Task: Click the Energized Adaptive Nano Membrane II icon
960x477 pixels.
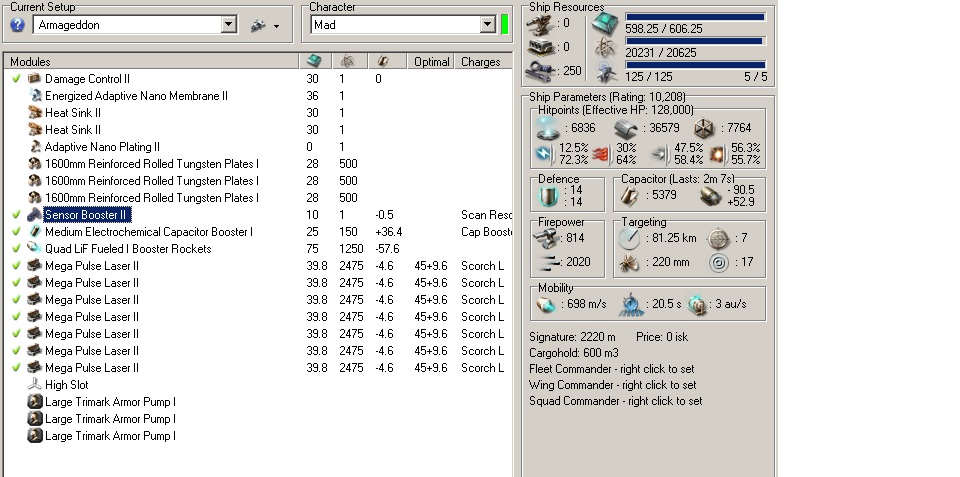Action: 34,96
